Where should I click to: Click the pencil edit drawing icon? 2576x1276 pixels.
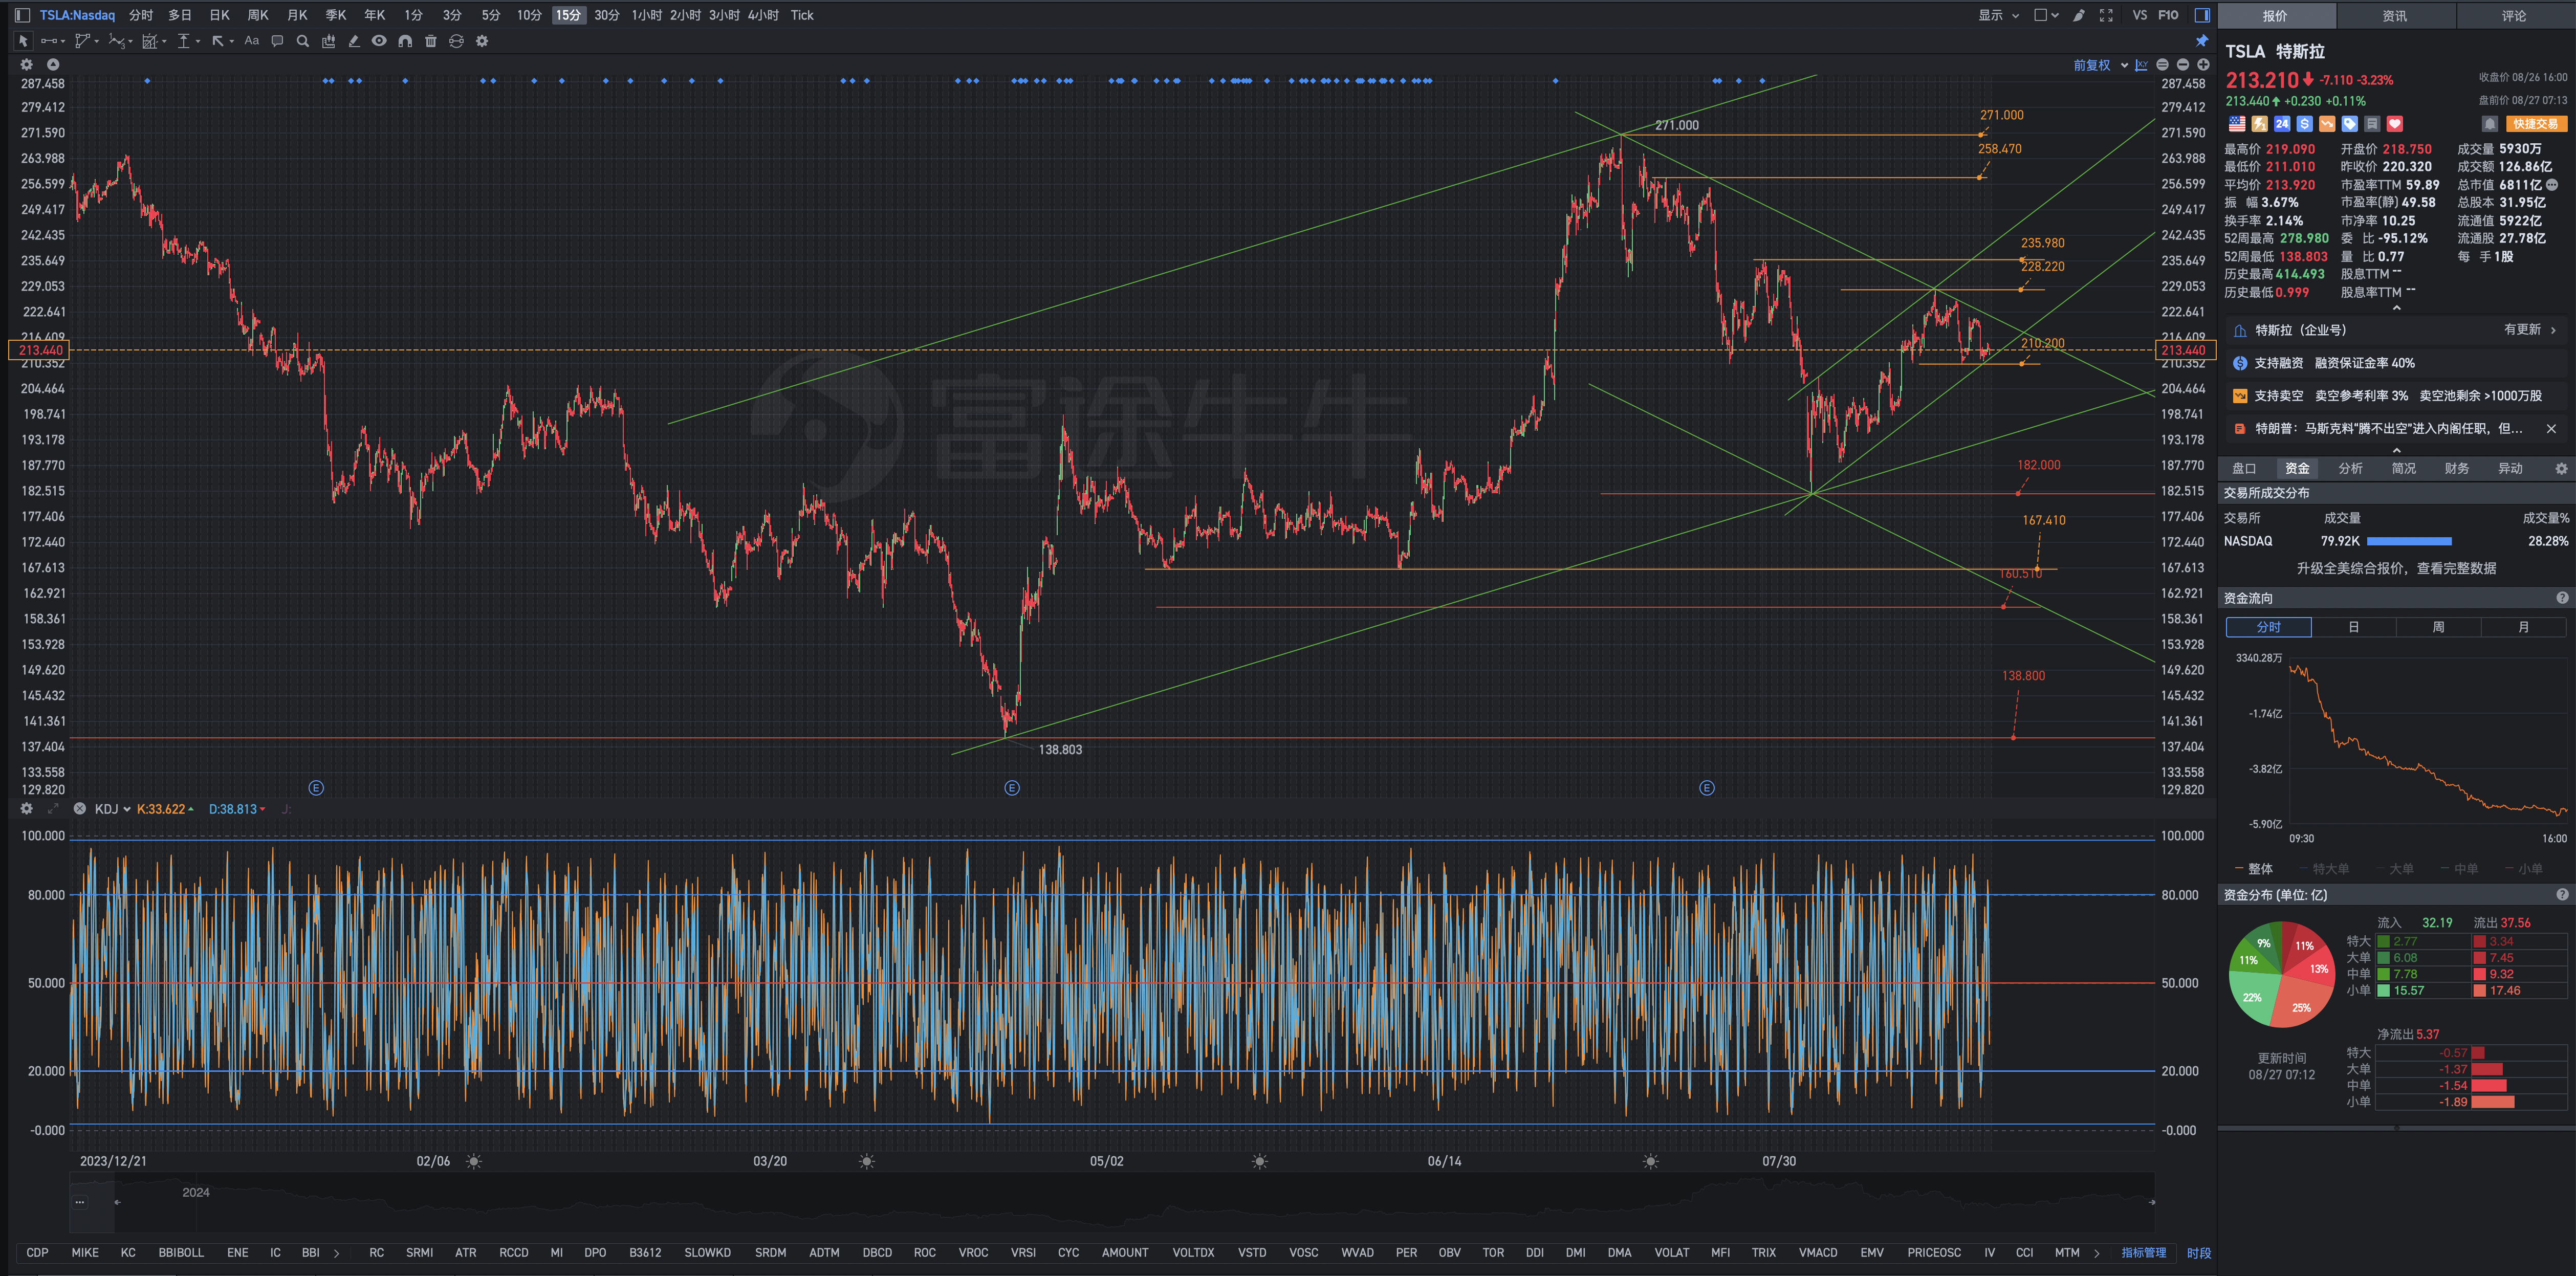353,41
